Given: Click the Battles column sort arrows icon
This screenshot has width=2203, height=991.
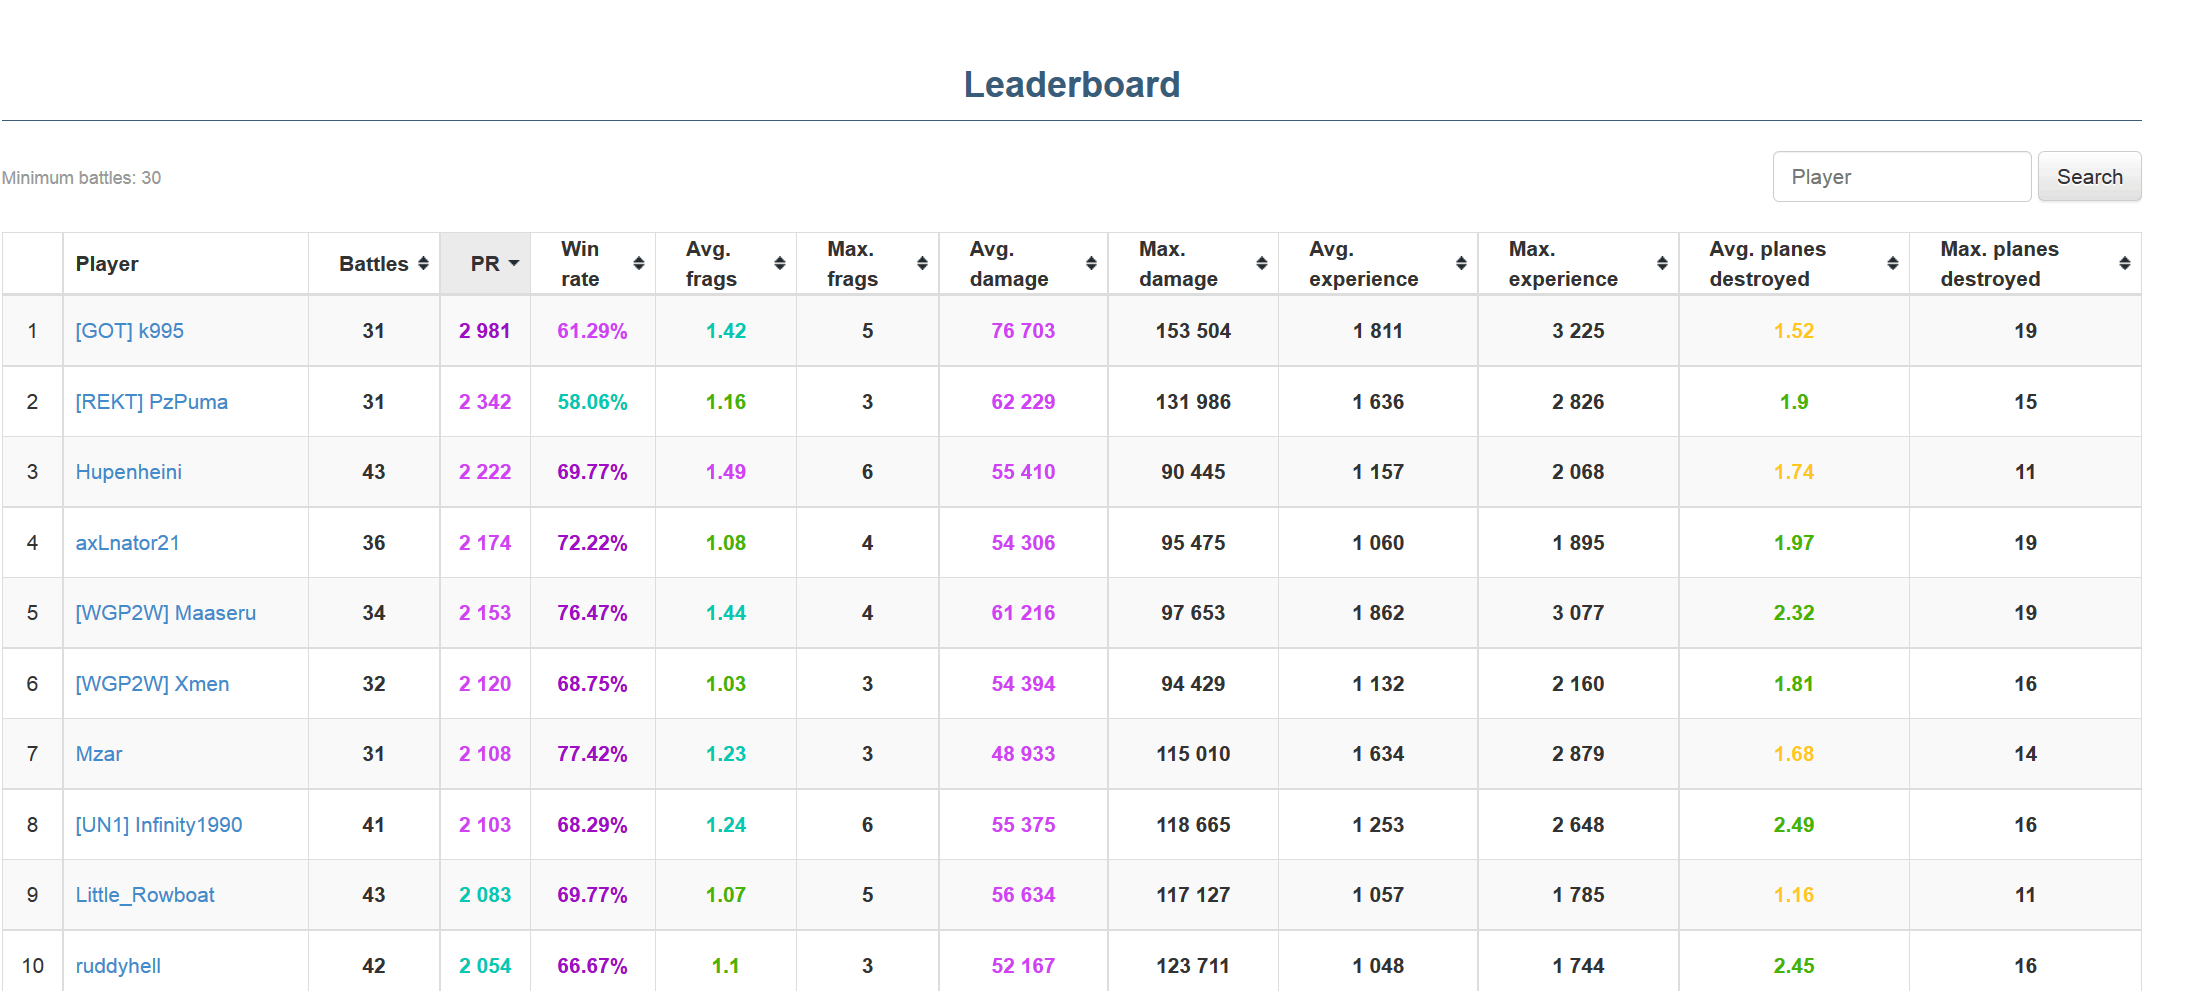Looking at the screenshot, I should point(423,264).
